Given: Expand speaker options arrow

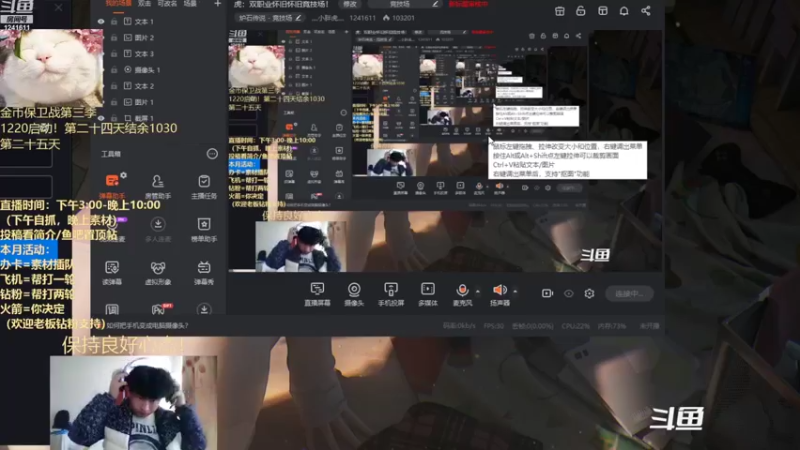Looking at the screenshot, I should (x=515, y=291).
